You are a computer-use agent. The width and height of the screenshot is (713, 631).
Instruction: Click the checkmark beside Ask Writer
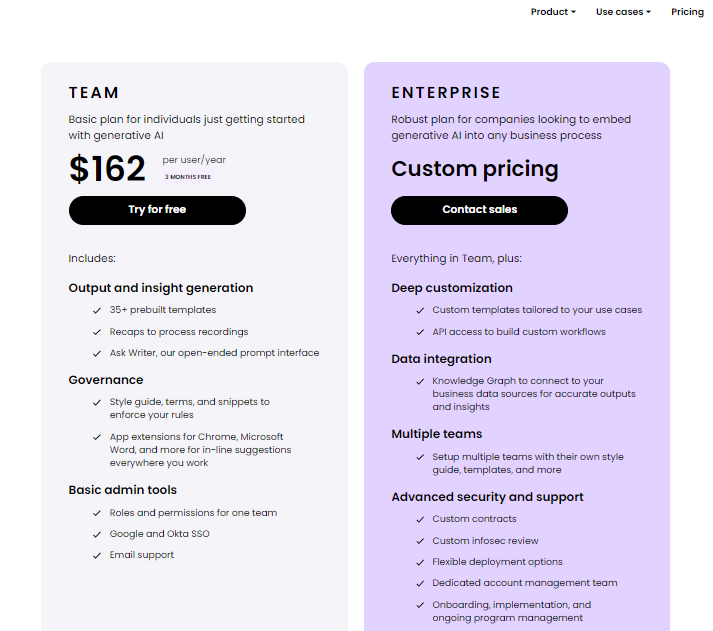click(x=97, y=353)
